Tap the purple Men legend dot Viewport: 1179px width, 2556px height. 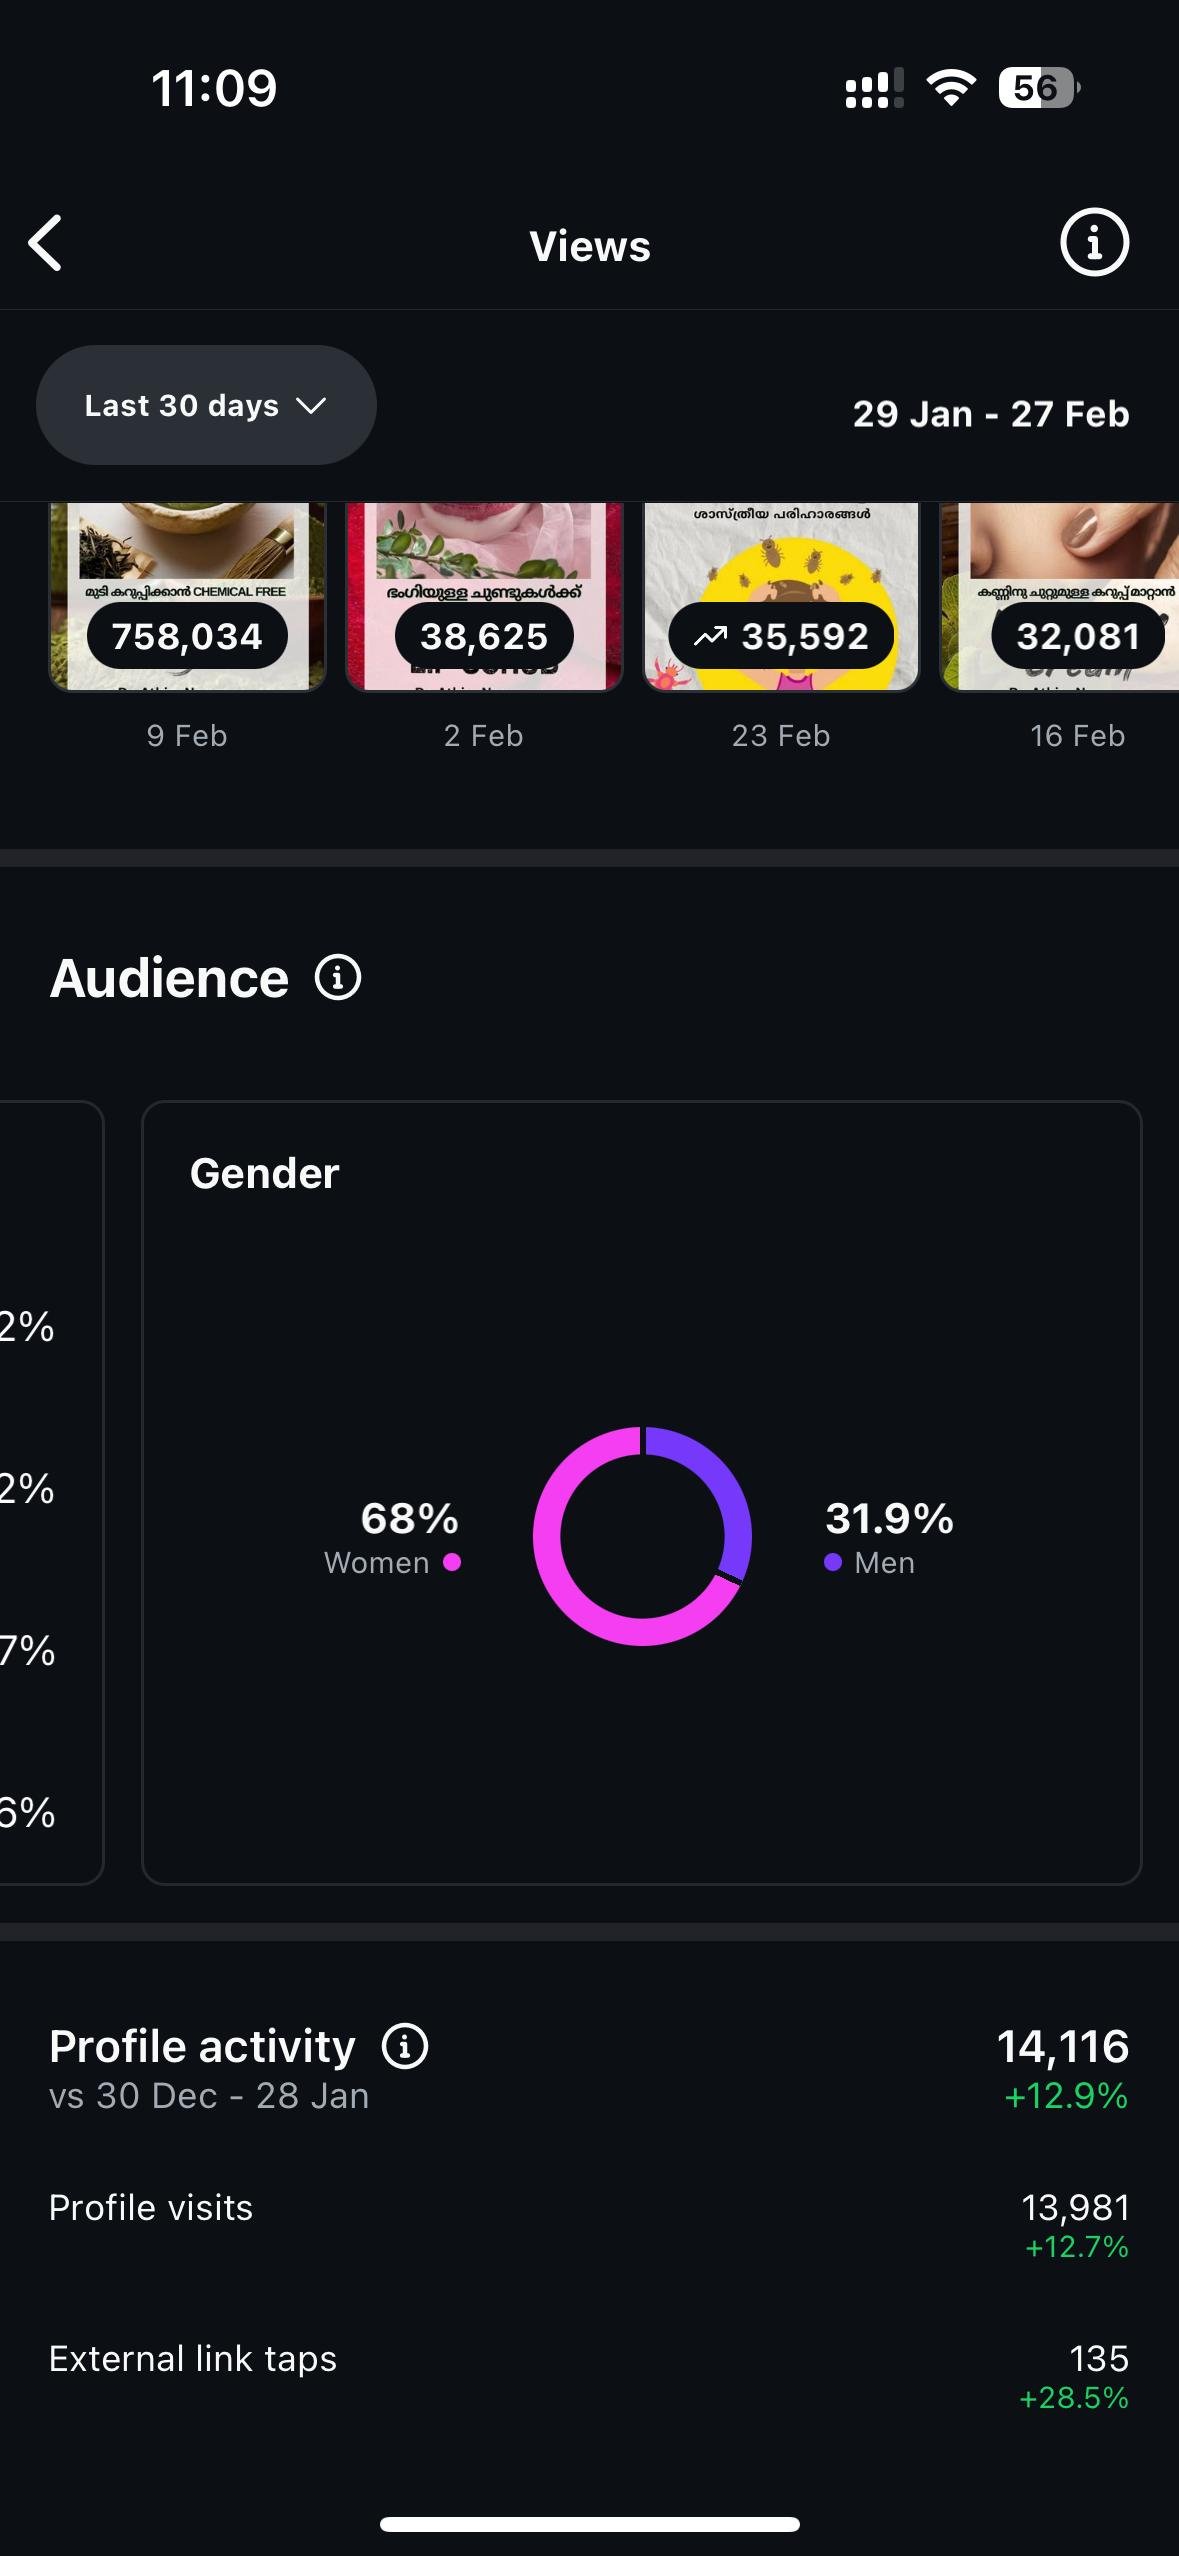pos(833,1562)
